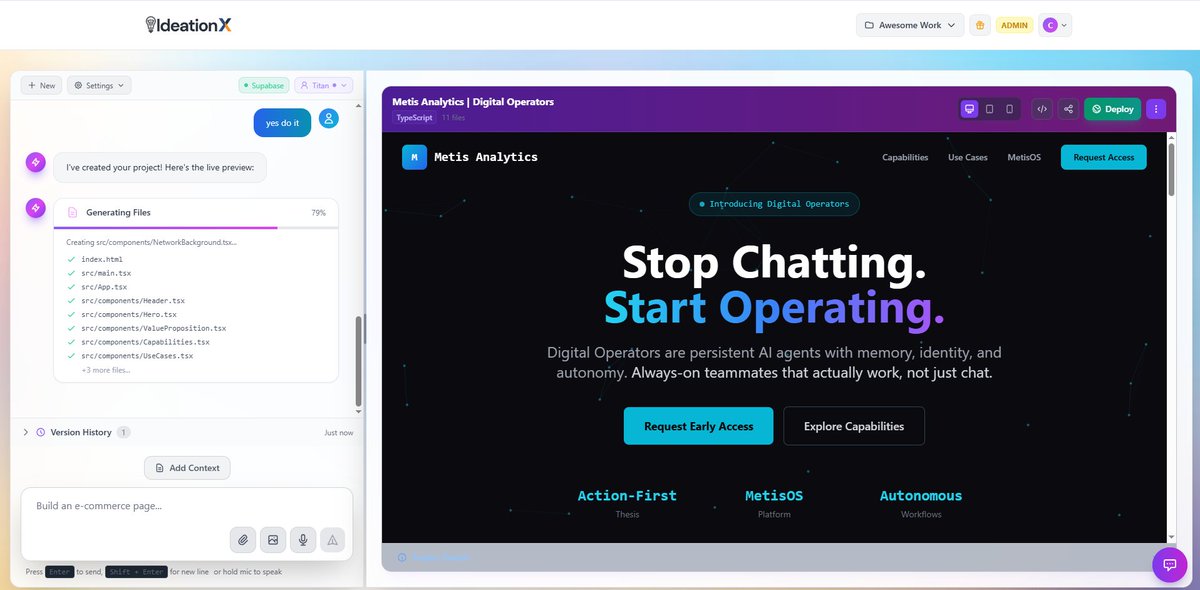Switch preview to mobile view icon

pyautogui.click(x=1010, y=109)
